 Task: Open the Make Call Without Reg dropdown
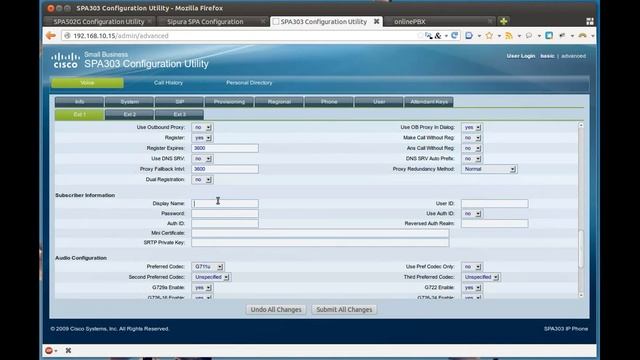pos(471,138)
